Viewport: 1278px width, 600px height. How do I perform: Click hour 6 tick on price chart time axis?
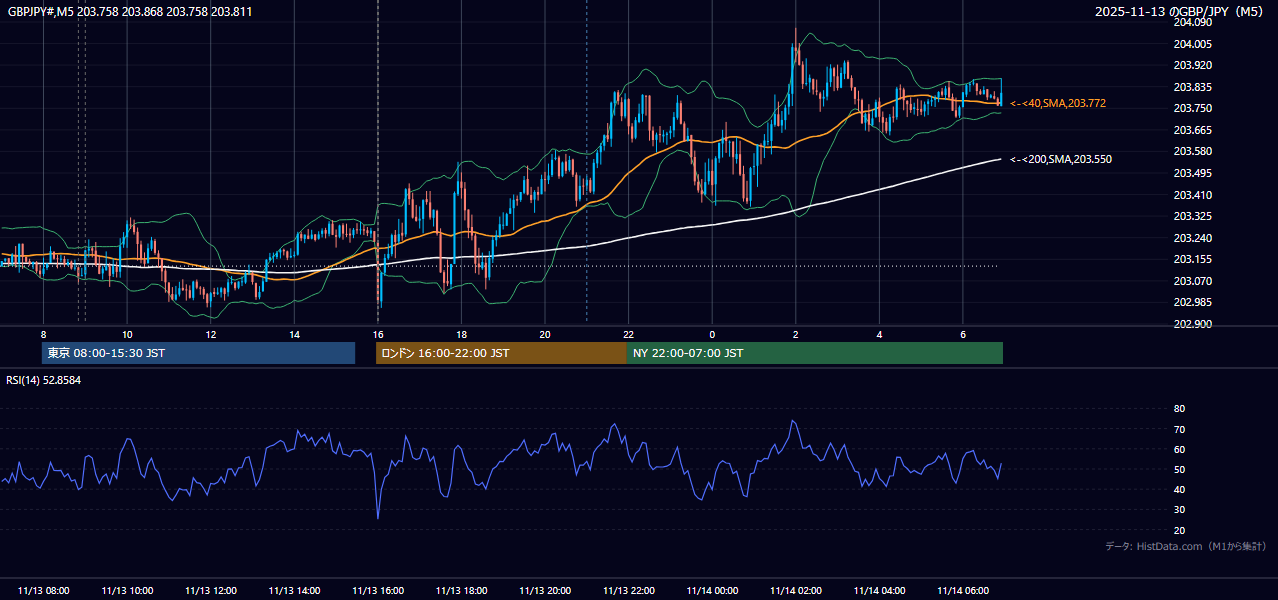click(962, 334)
